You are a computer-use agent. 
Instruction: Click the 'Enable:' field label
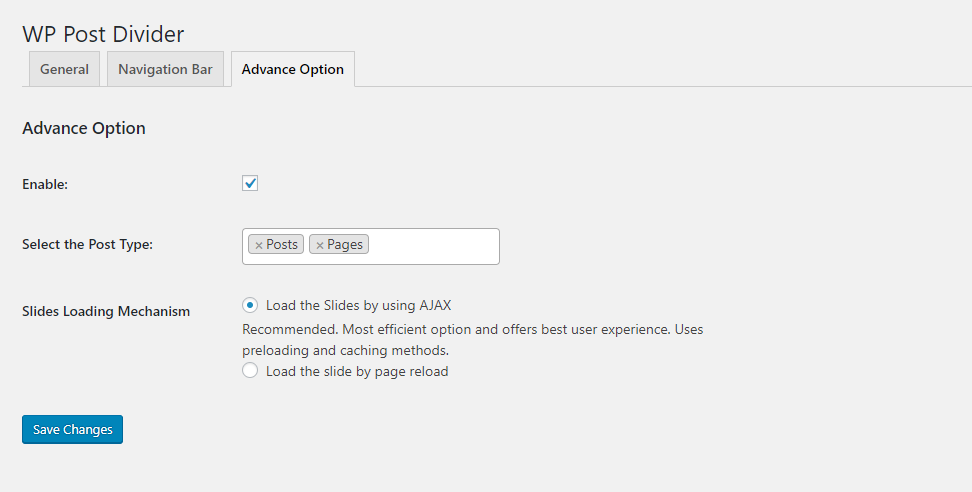[x=45, y=184]
